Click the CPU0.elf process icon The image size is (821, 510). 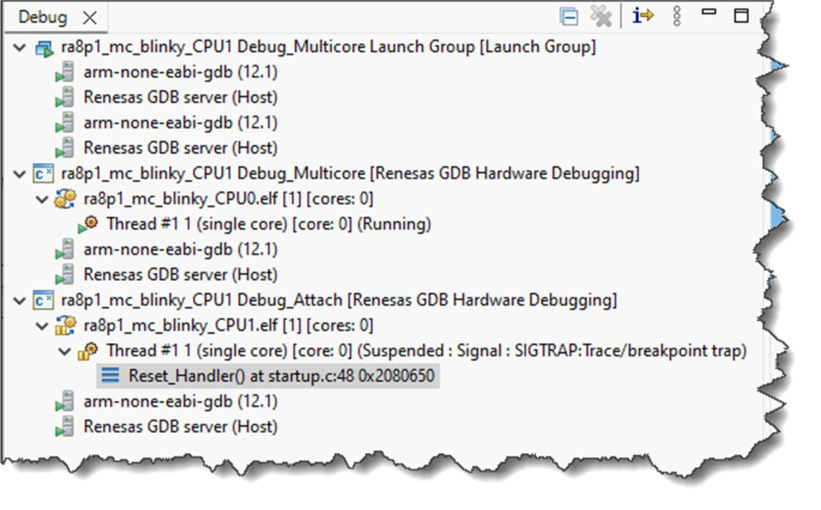(65, 199)
